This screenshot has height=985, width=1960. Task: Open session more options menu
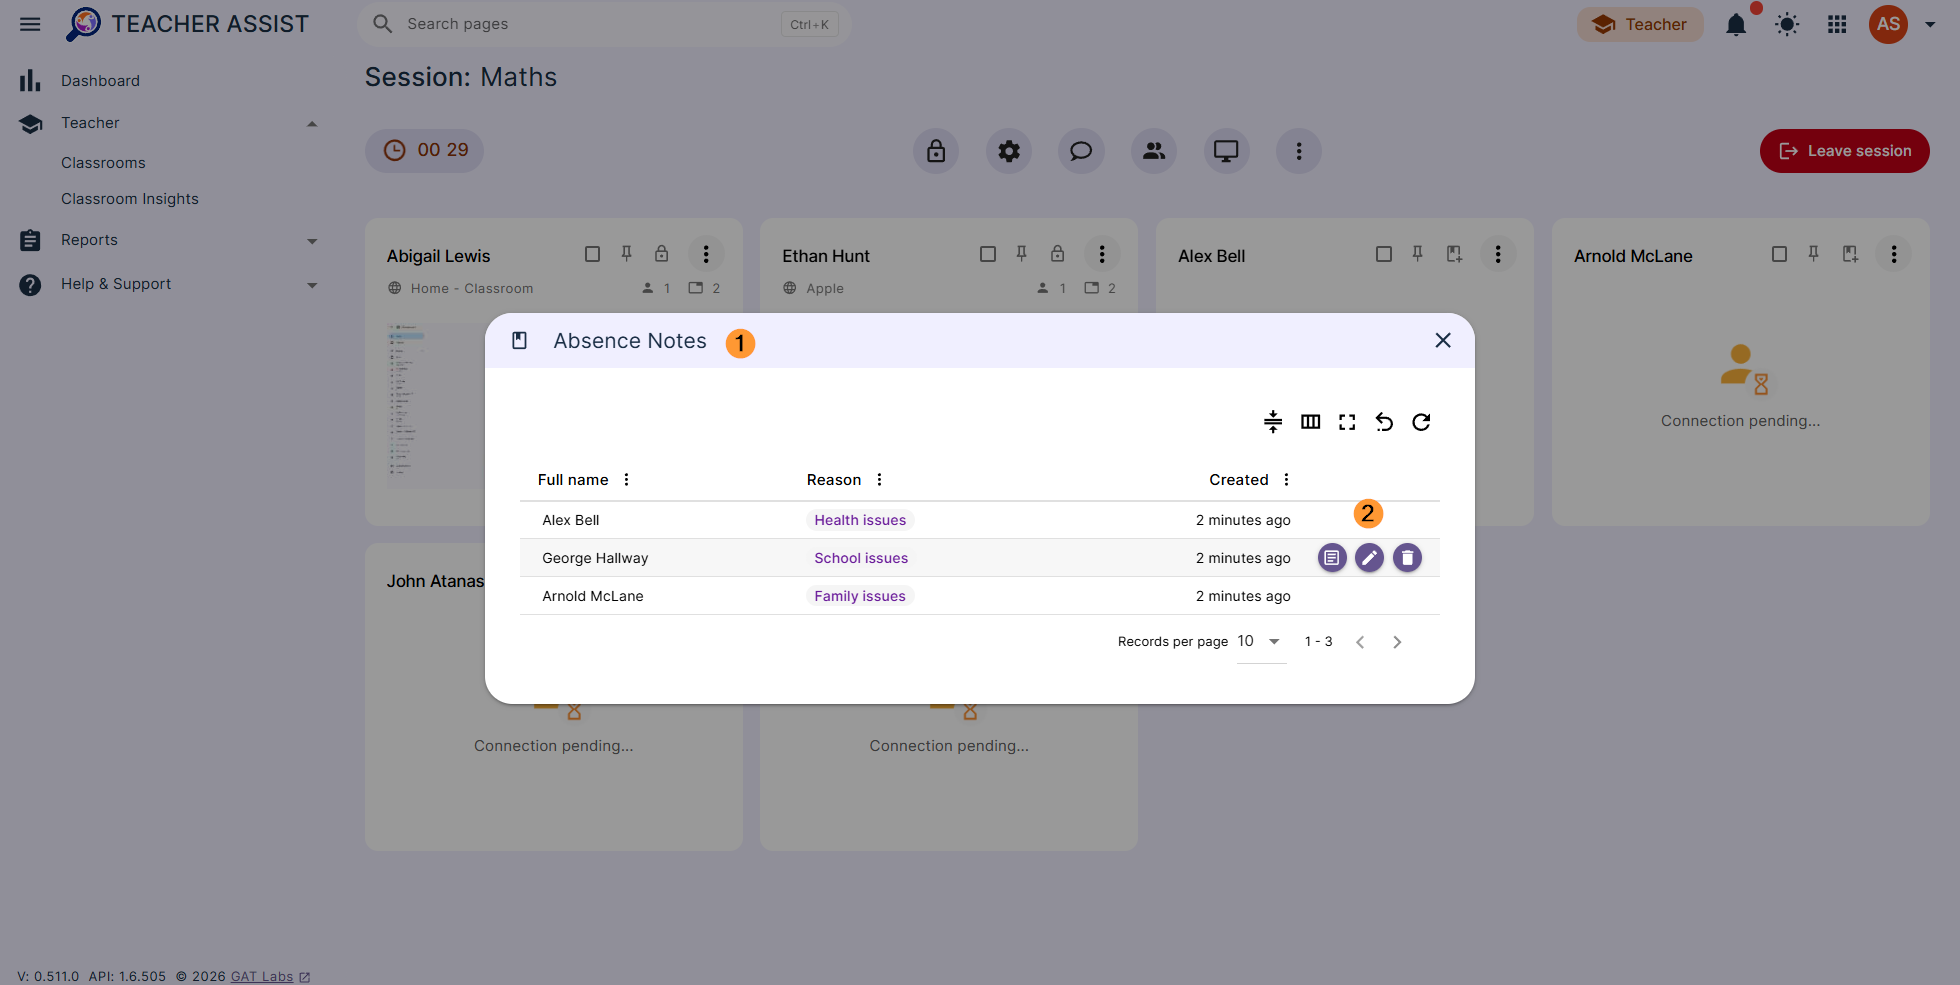(1299, 151)
